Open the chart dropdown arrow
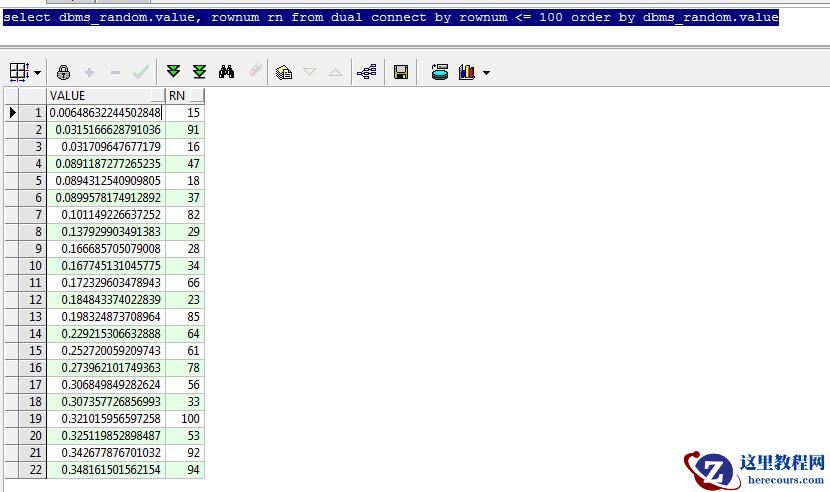 [x=486, y=73]
